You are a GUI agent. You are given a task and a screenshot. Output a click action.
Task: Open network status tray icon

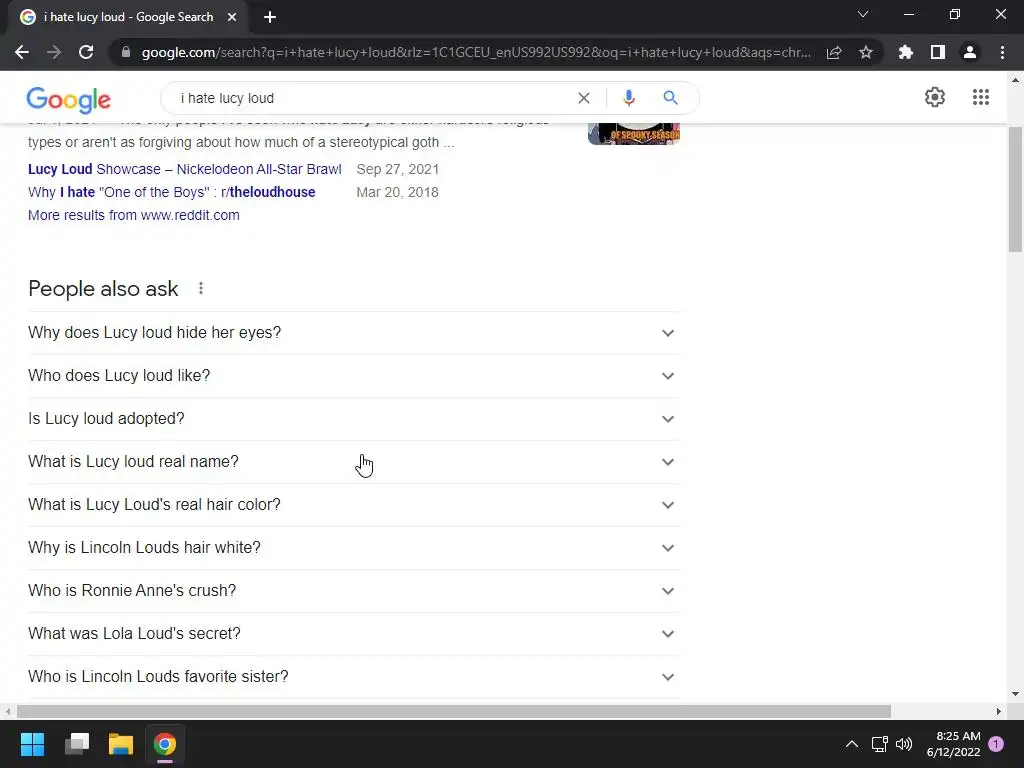880,744
